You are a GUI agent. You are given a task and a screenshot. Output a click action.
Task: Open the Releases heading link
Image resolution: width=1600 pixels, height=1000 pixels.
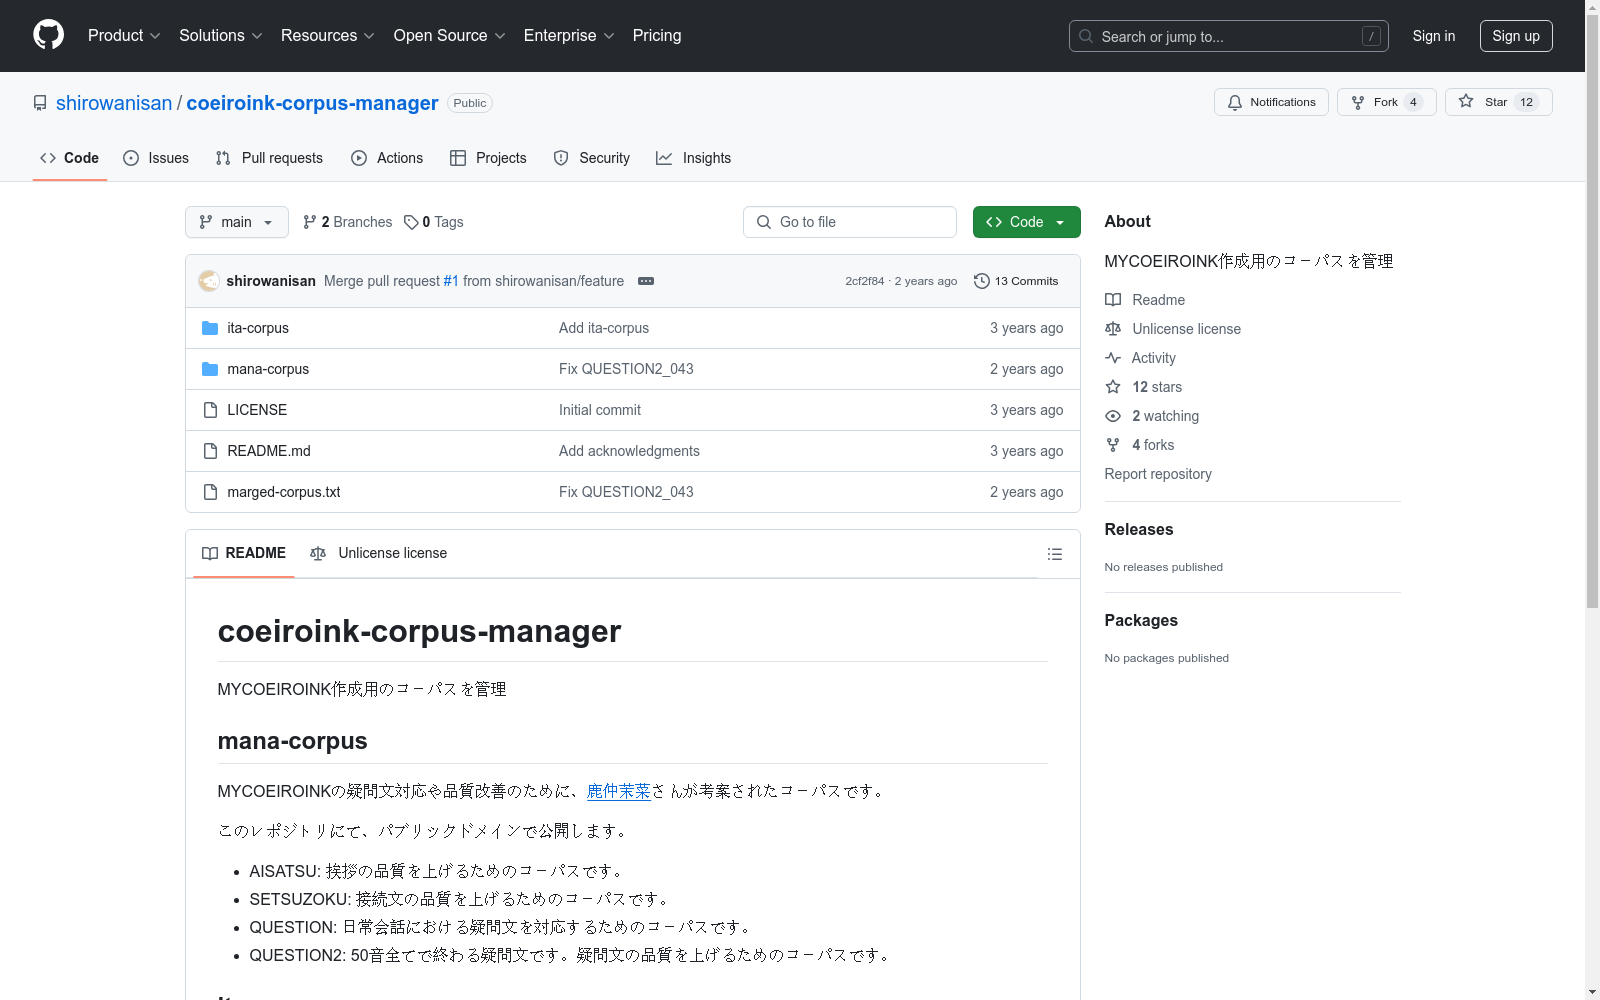click(x=1139, y=529)
